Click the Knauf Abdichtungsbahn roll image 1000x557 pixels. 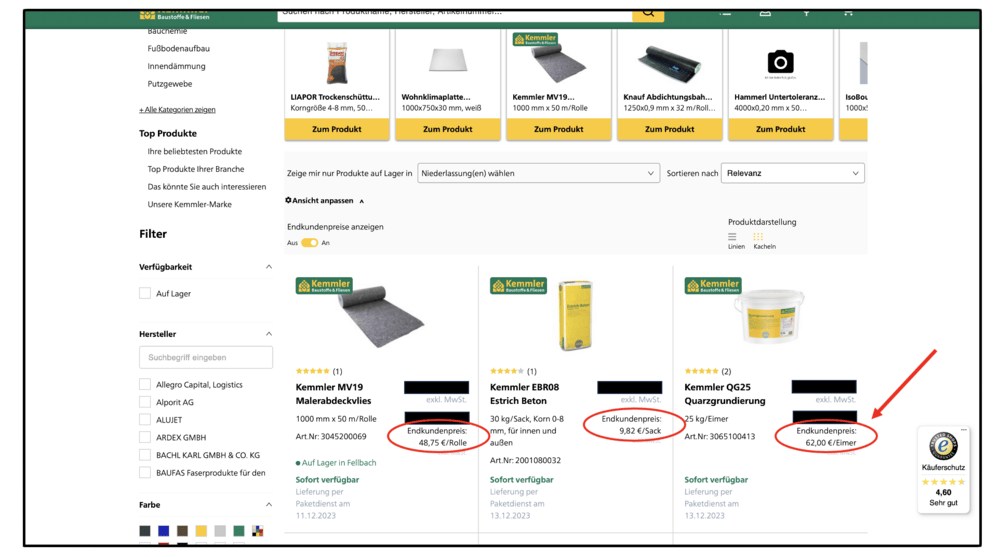[x=669, y=64]
